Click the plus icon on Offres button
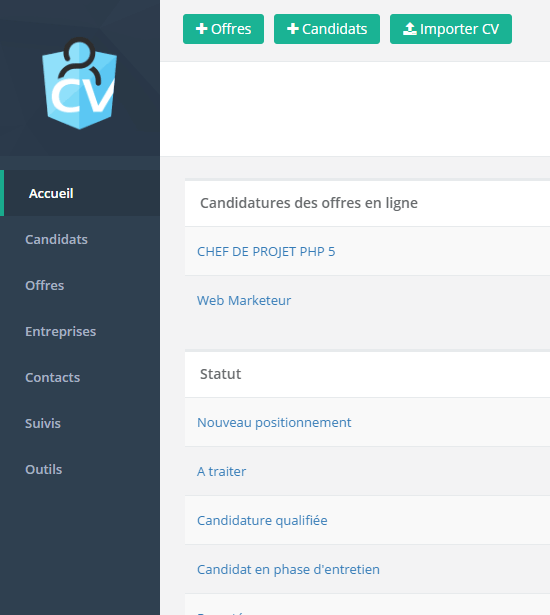 point(201,29)
